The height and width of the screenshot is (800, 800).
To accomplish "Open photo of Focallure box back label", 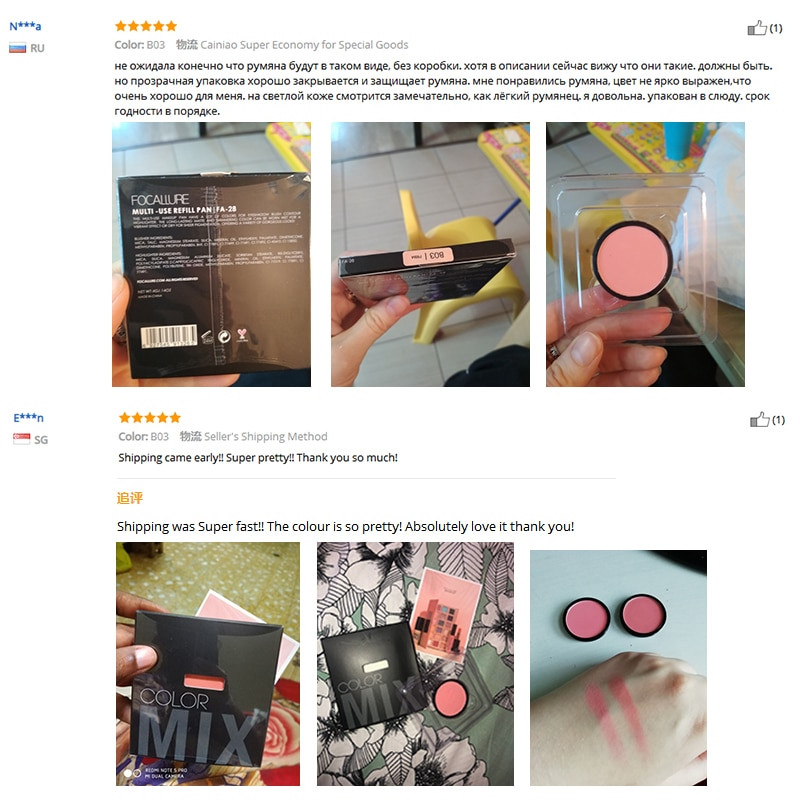I will tap(211, 254).
